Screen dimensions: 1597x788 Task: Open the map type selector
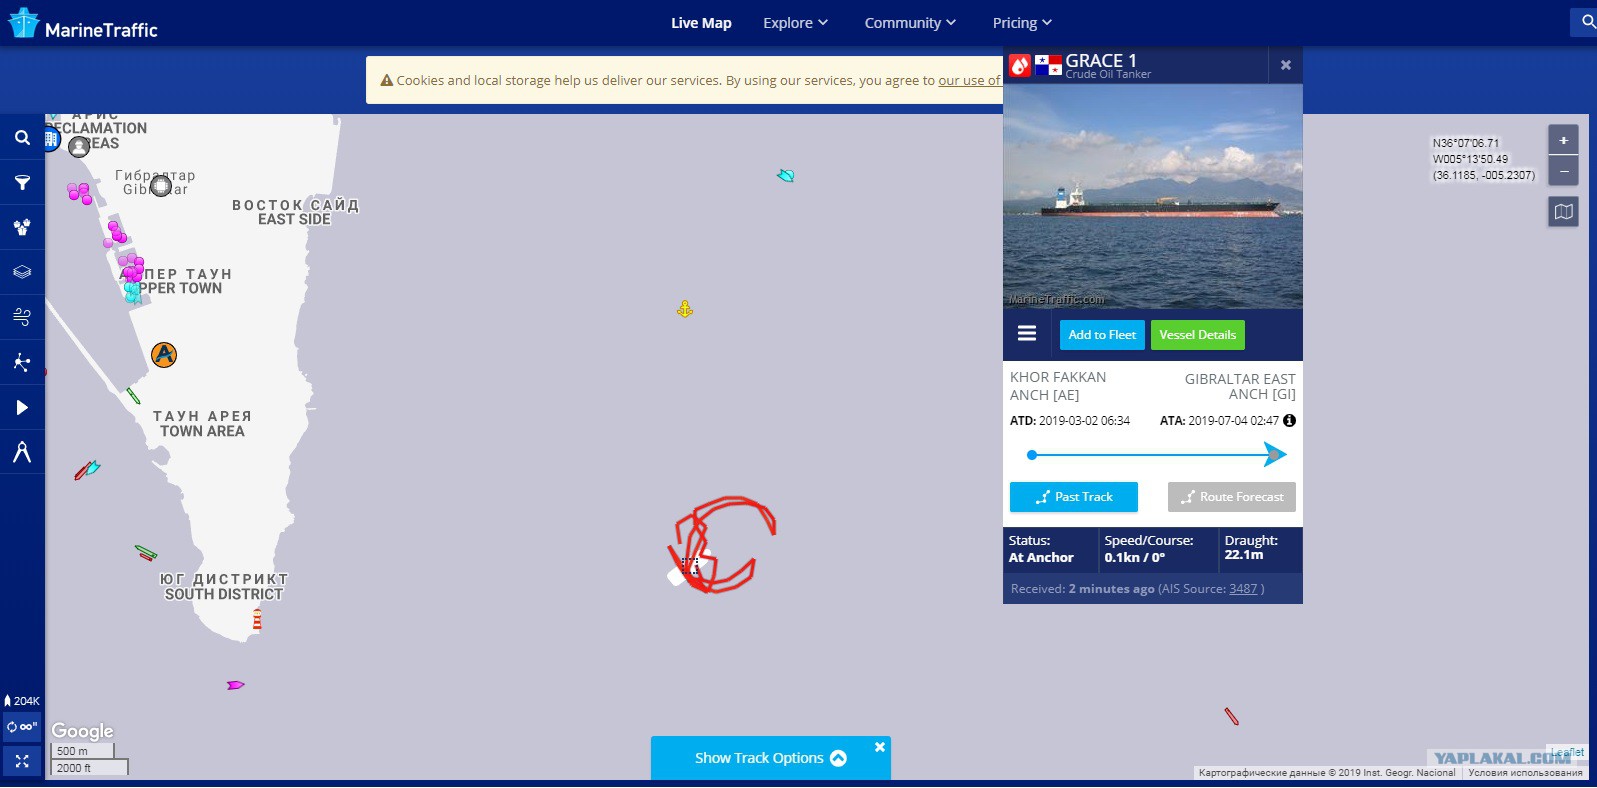click(1563, 211)
